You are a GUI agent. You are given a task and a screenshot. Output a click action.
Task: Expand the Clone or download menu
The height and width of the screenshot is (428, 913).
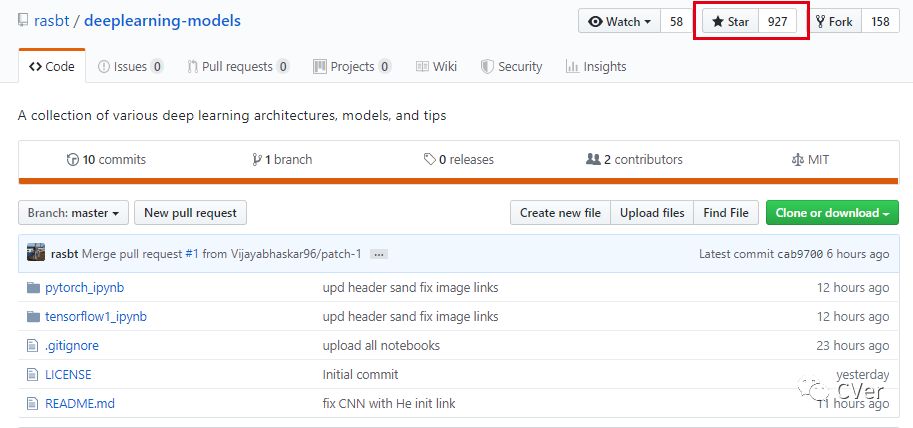tap(832, 213)
